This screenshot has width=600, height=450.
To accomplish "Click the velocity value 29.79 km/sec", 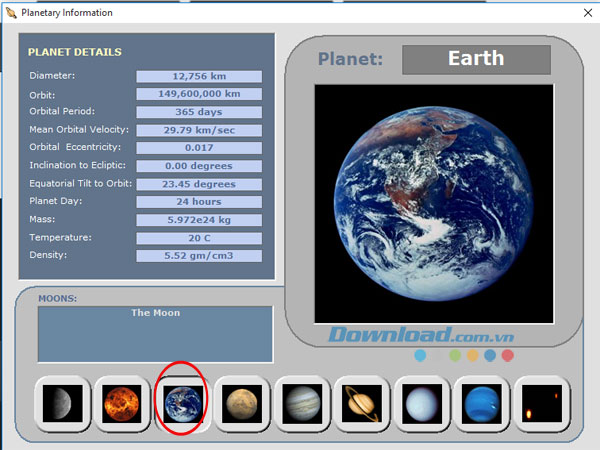I will (x=199, y=130).
